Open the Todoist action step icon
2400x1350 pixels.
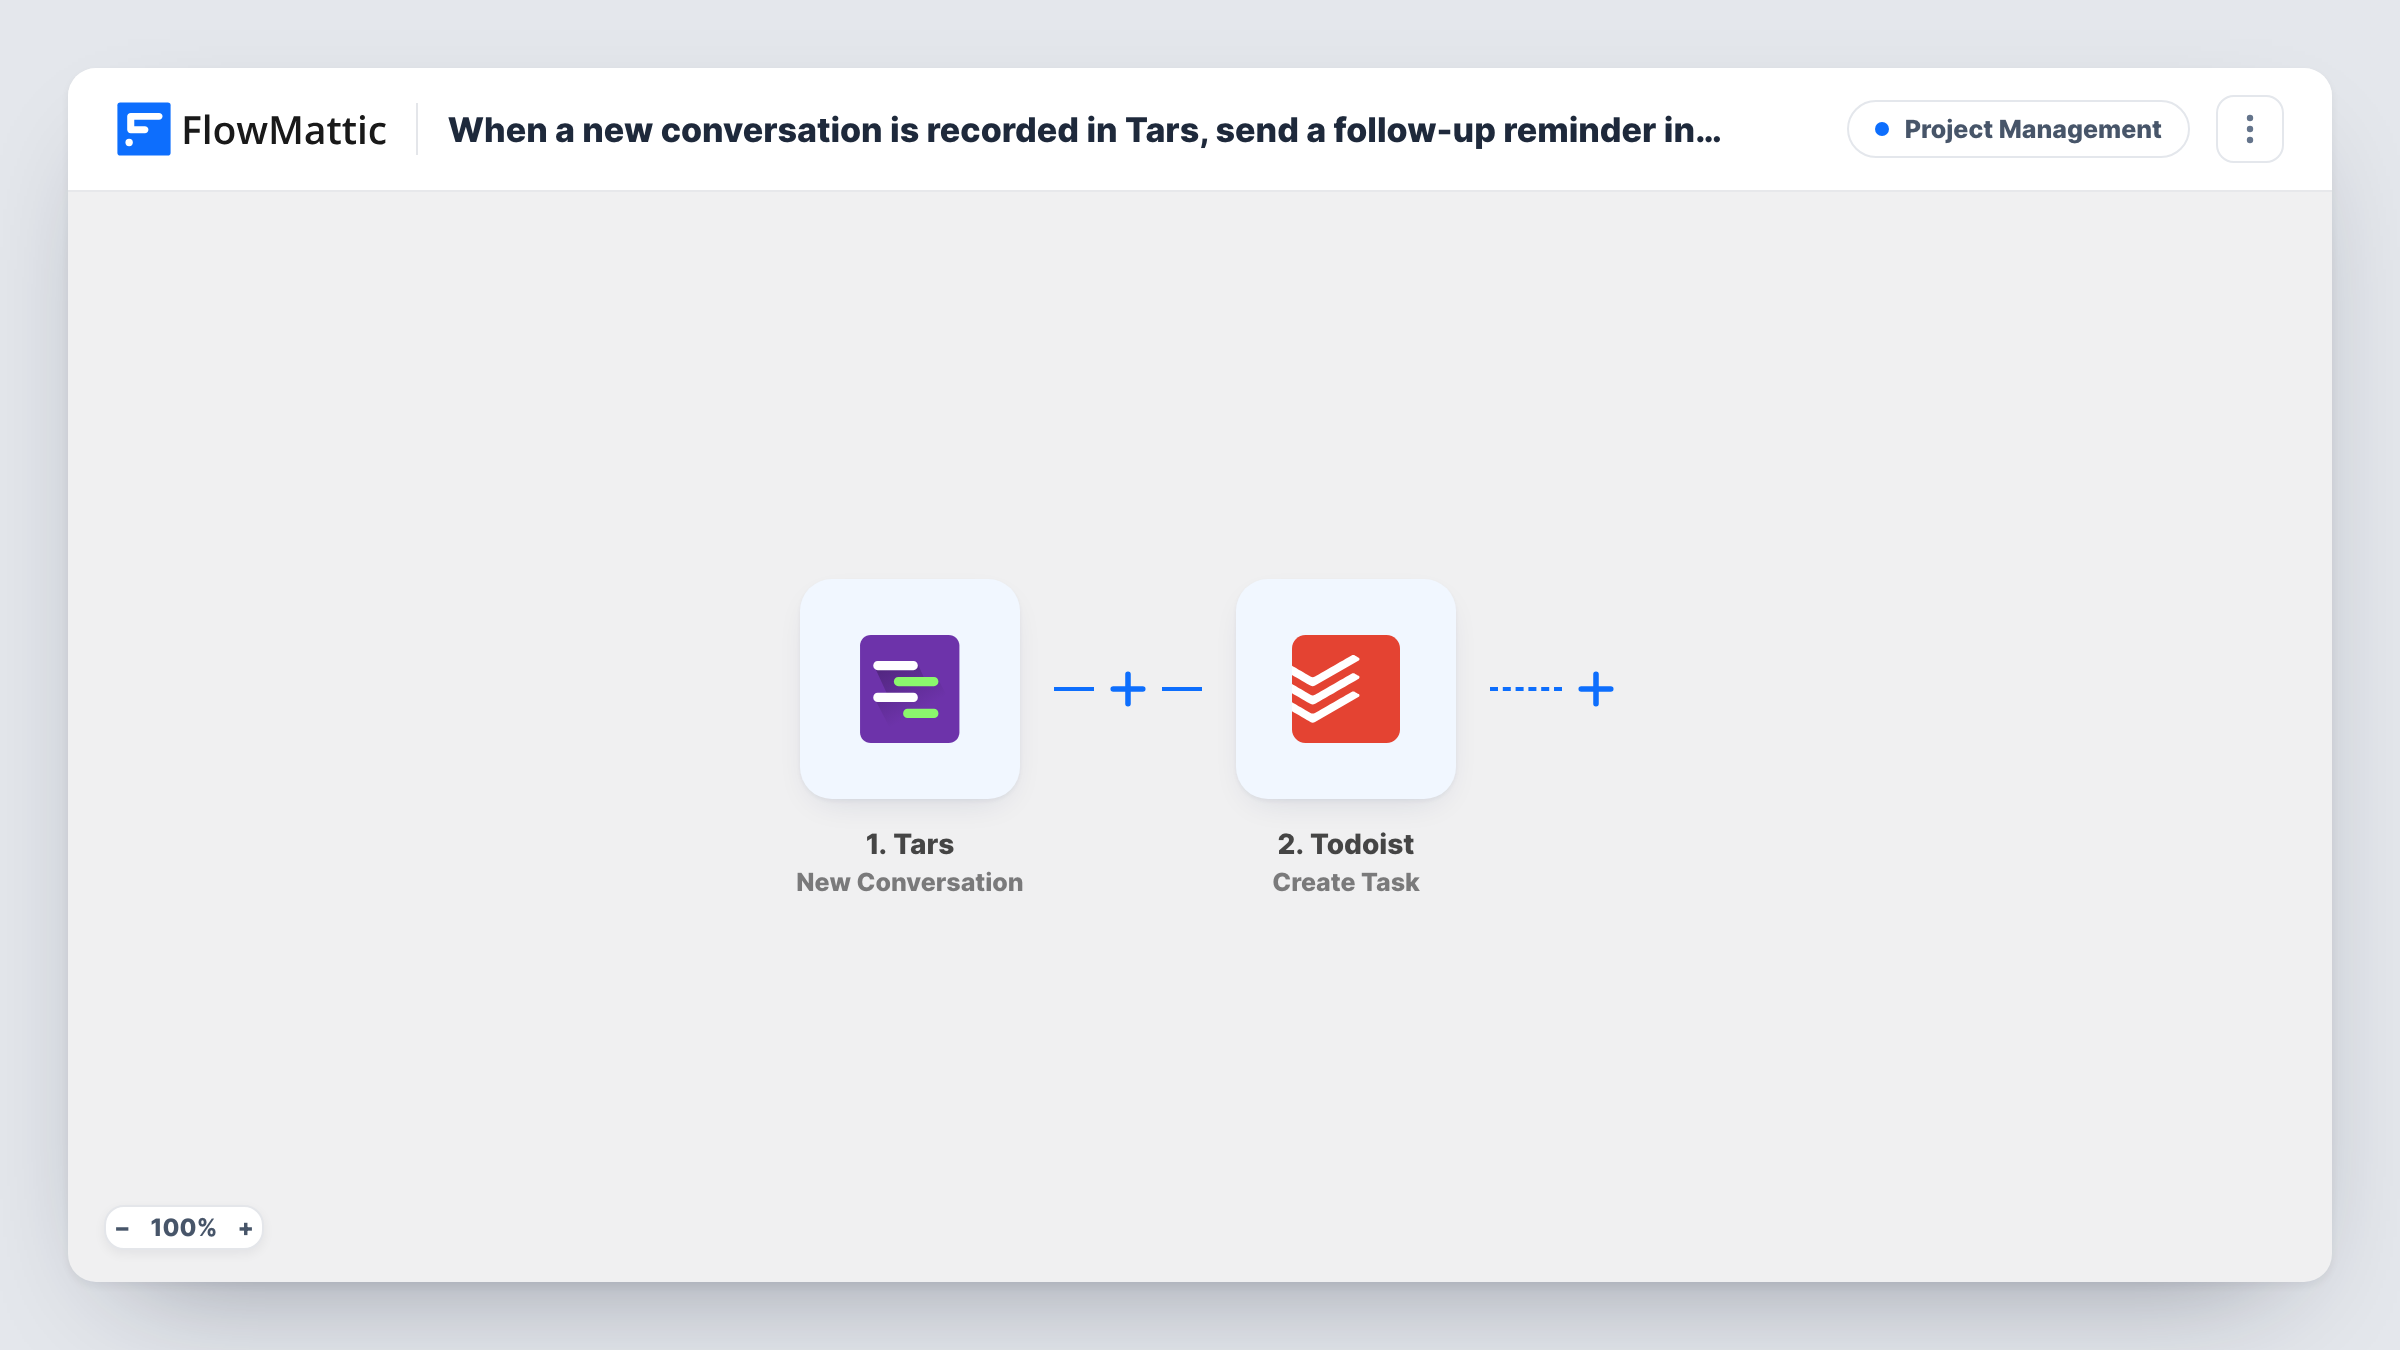[1345, 689]
